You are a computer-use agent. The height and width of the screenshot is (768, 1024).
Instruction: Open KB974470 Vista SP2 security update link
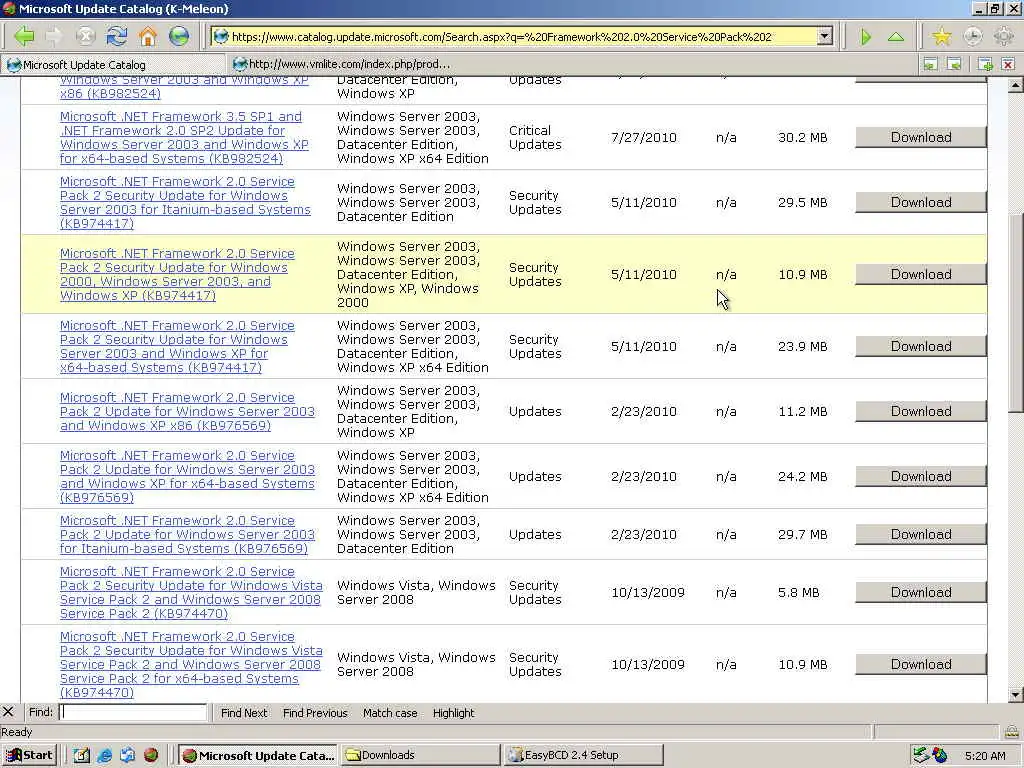(191, 592)
